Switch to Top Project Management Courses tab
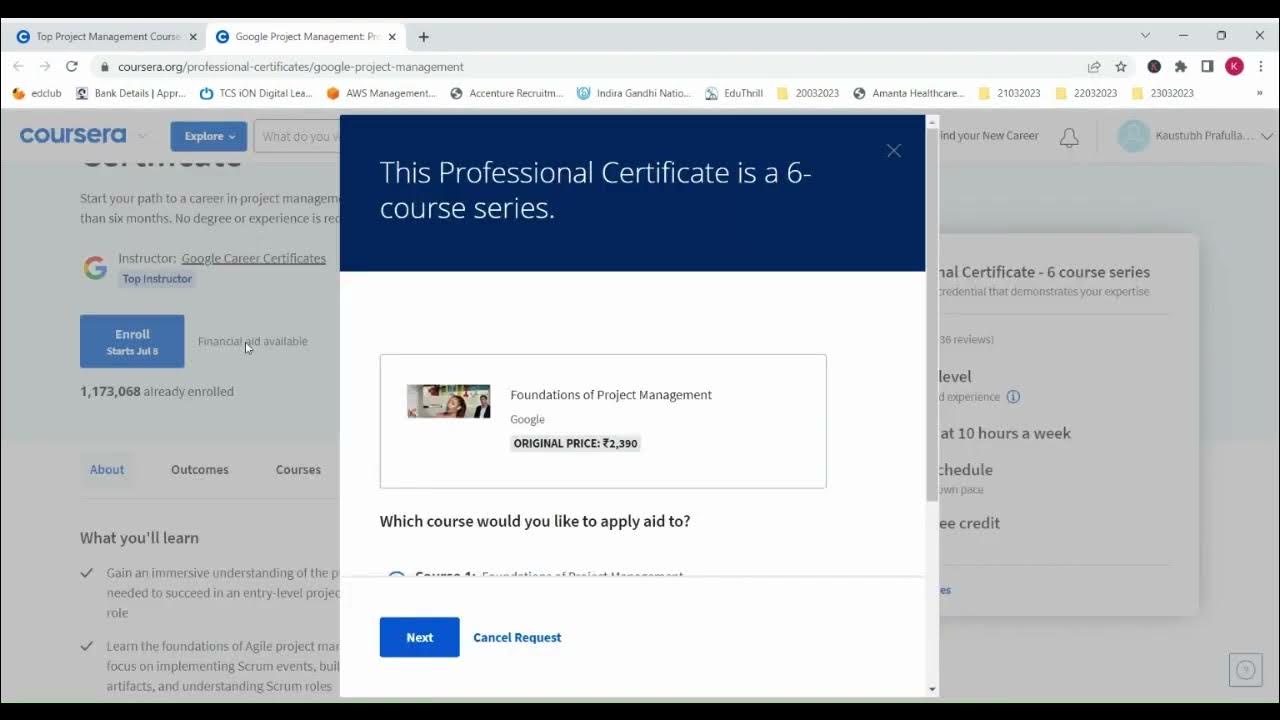Viewport: 1280px width, 720px height. [105, 36]
